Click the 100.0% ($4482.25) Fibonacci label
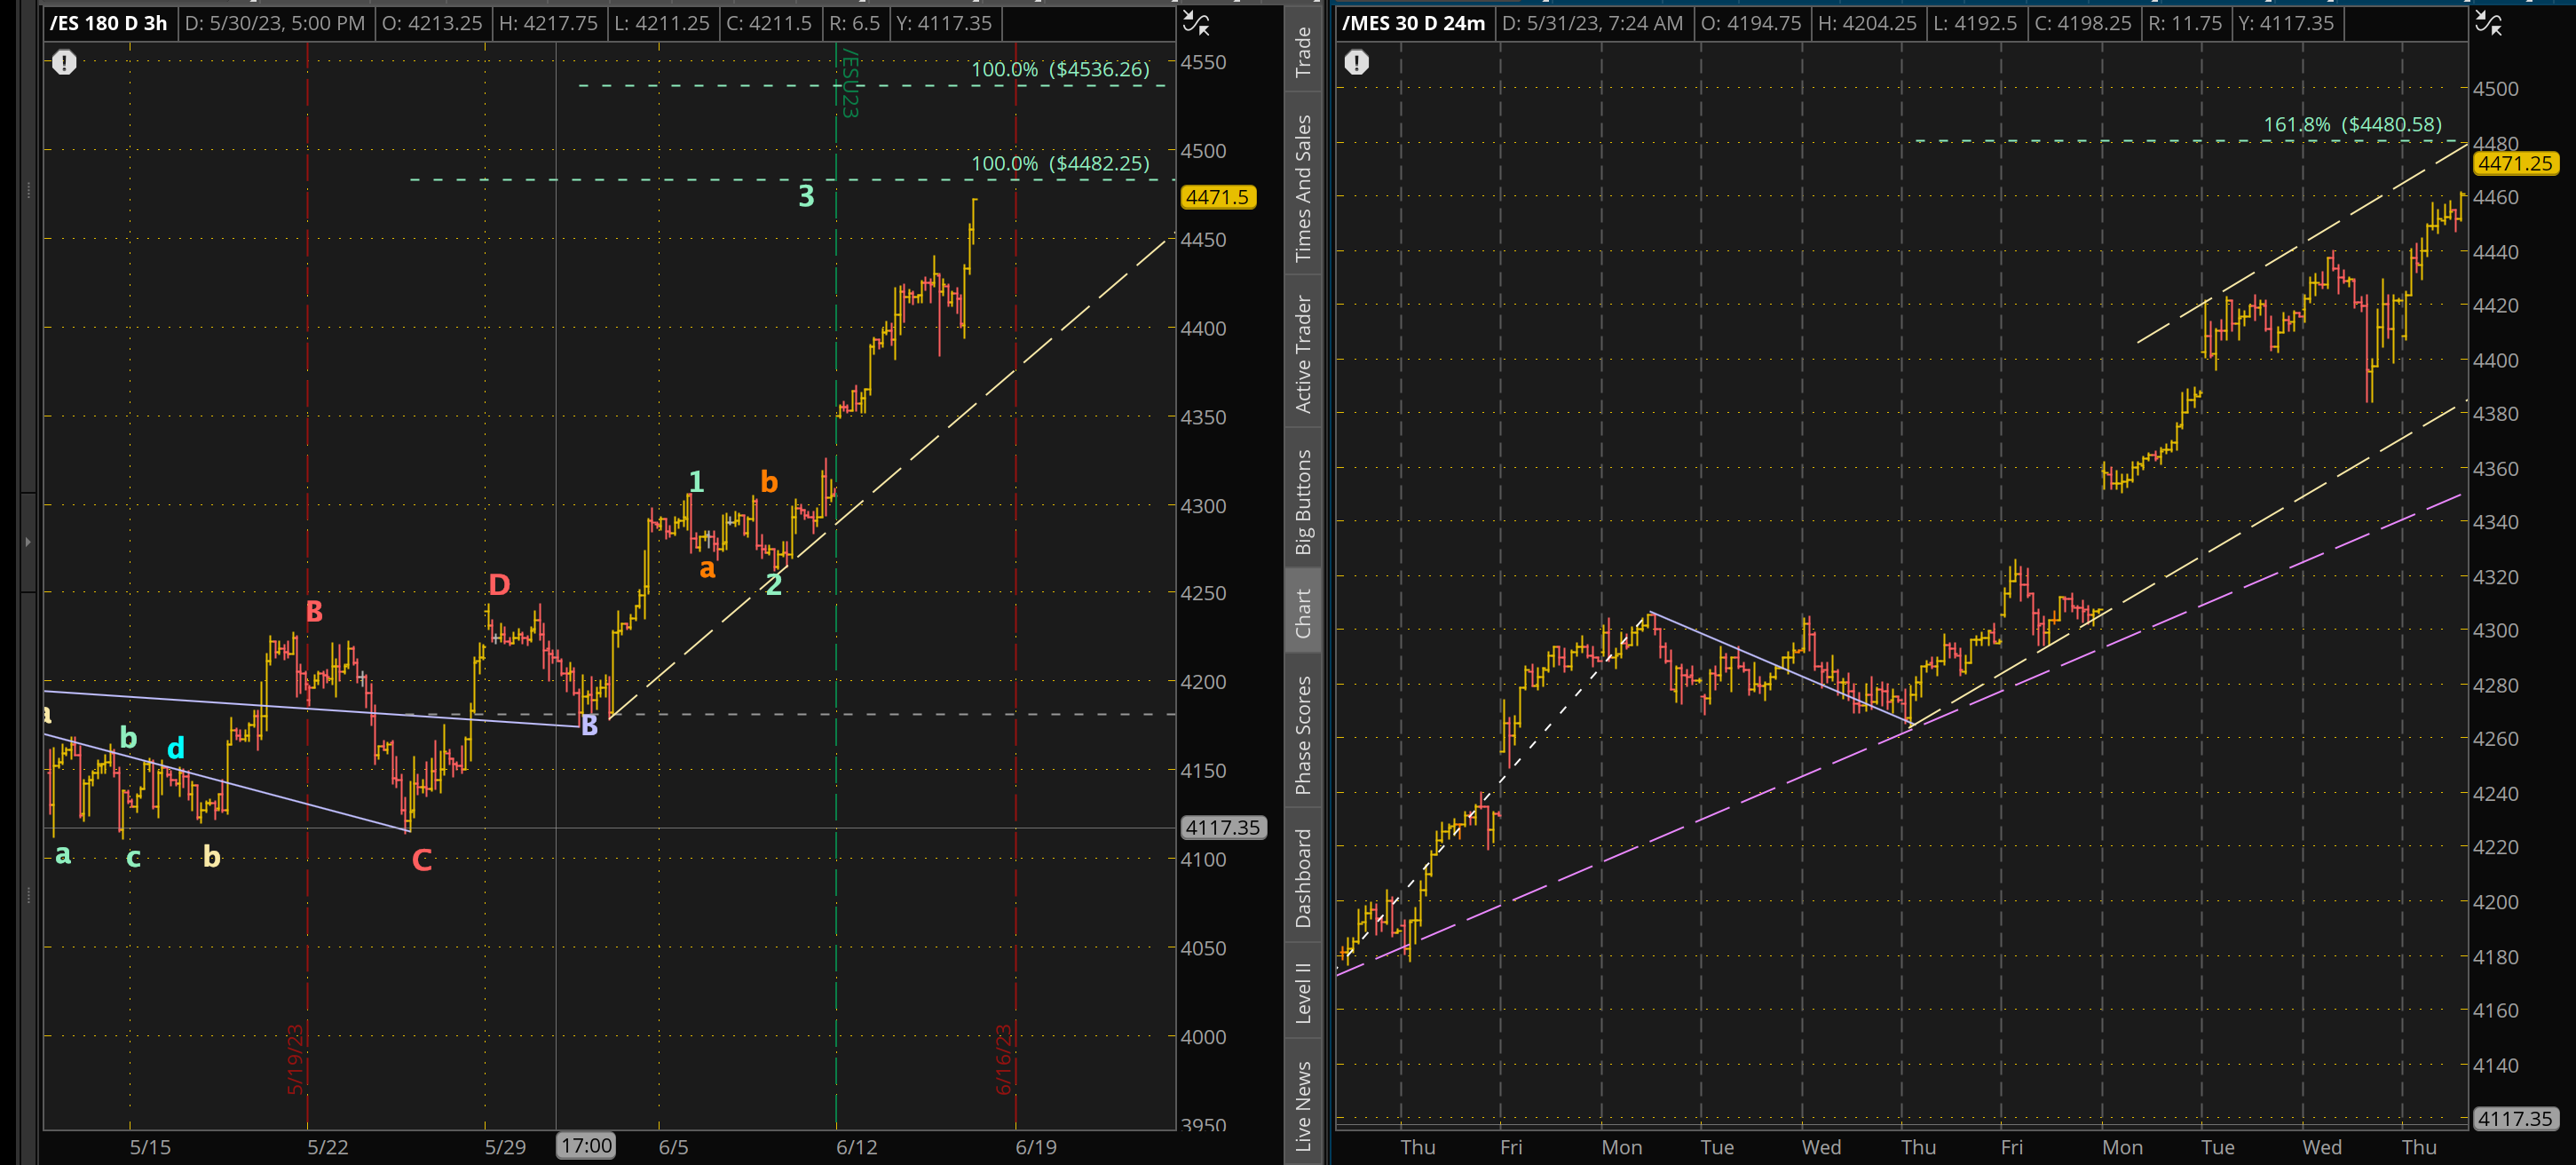 1060,163
